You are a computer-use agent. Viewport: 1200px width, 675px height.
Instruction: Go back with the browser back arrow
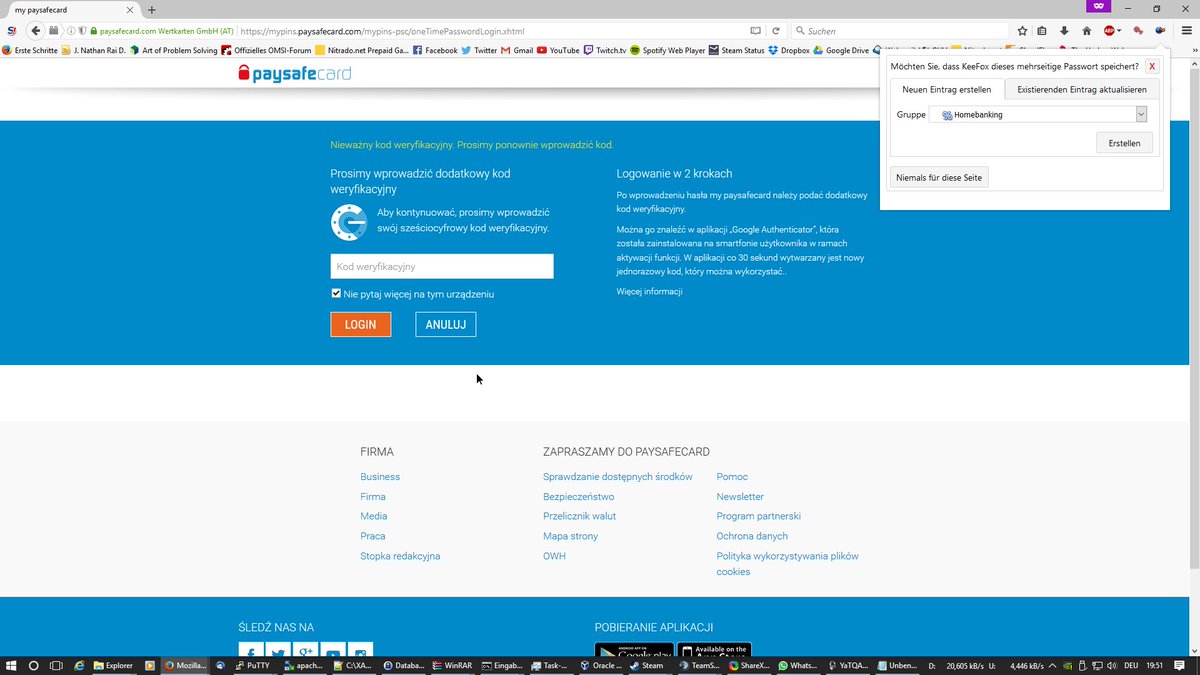pyautogui.click(x=36, y=31)
